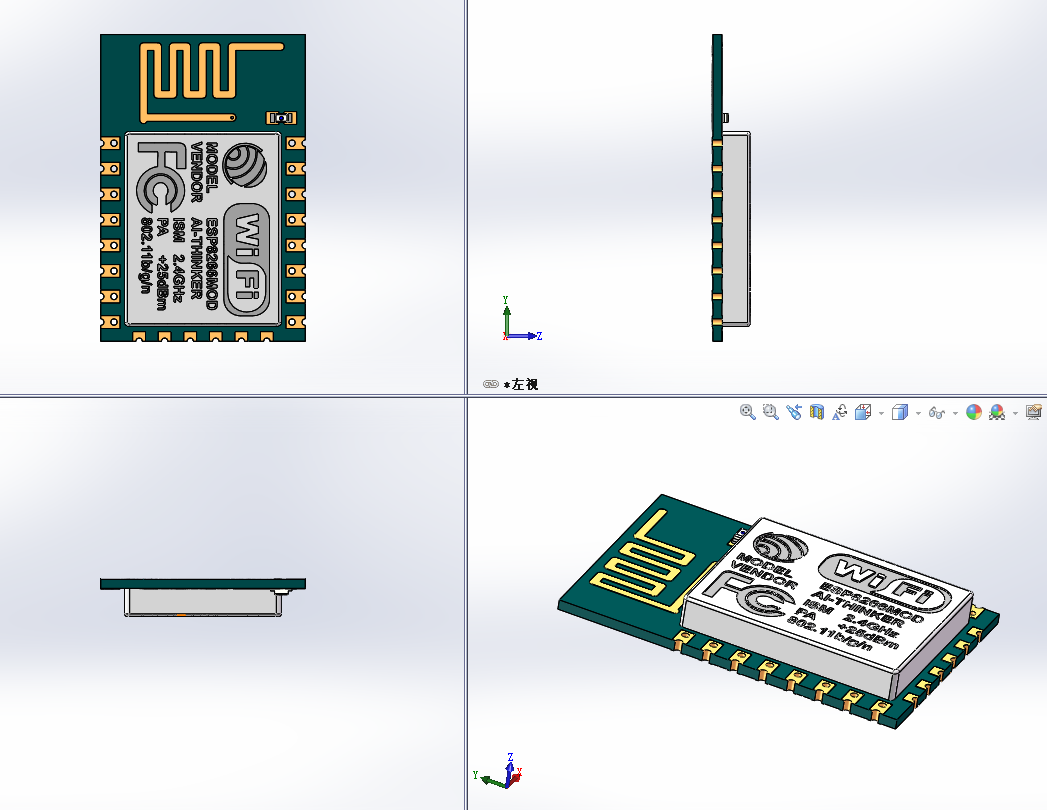Open the View Orientation cube icon
This screenshot has height=810, width=1047.
click(862, 412)
